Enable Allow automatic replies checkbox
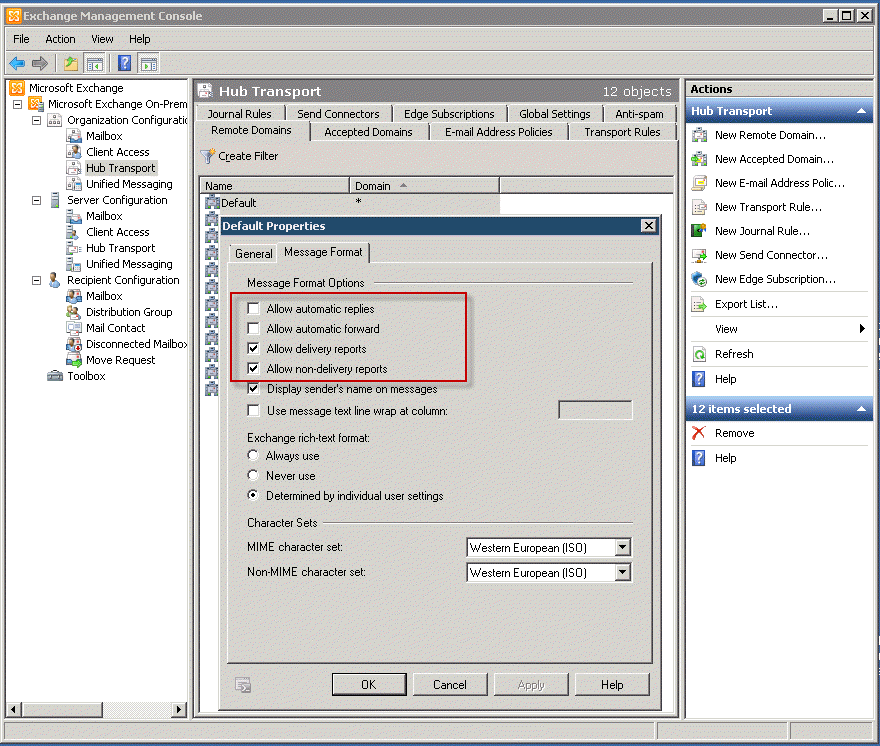The height and width of the screenshot is (746, 880). click(254, 309)
